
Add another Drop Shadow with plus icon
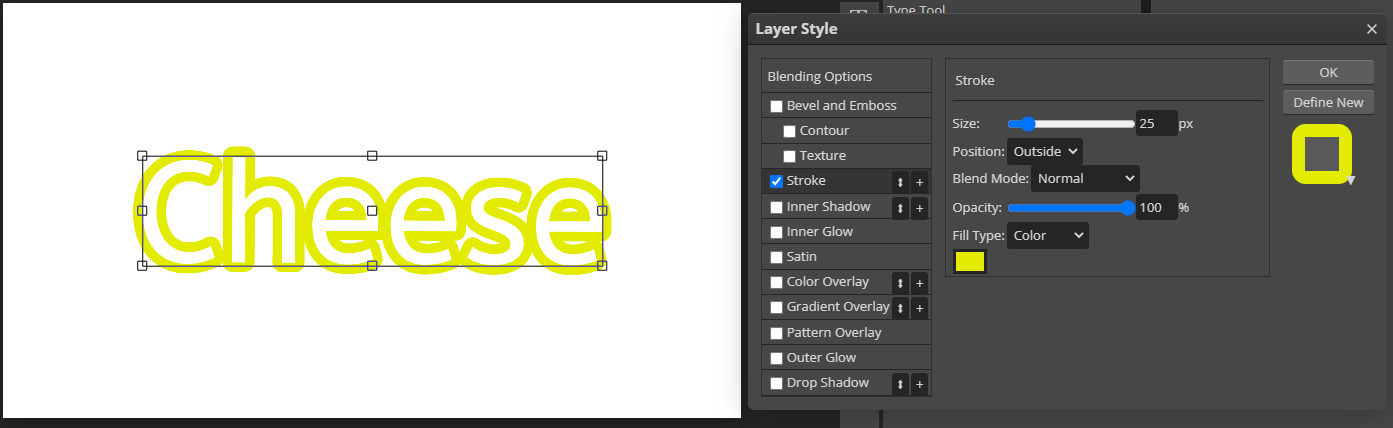pyautogui.click(x=919, y=384)
